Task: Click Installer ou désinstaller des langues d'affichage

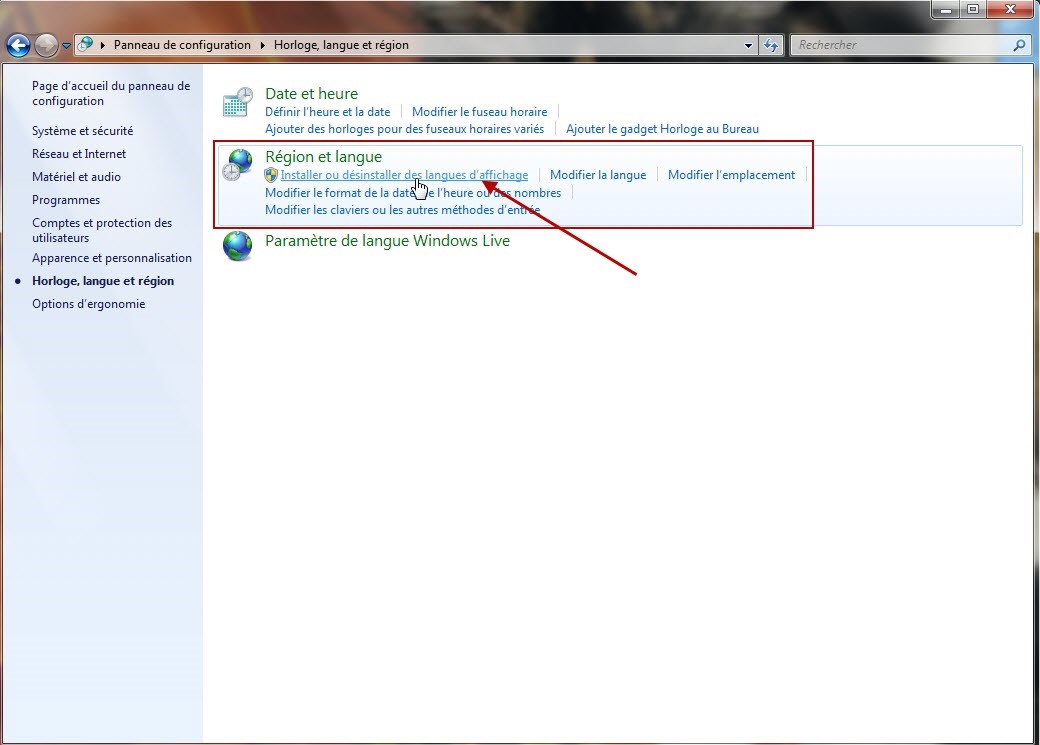Action: point(404,174)
